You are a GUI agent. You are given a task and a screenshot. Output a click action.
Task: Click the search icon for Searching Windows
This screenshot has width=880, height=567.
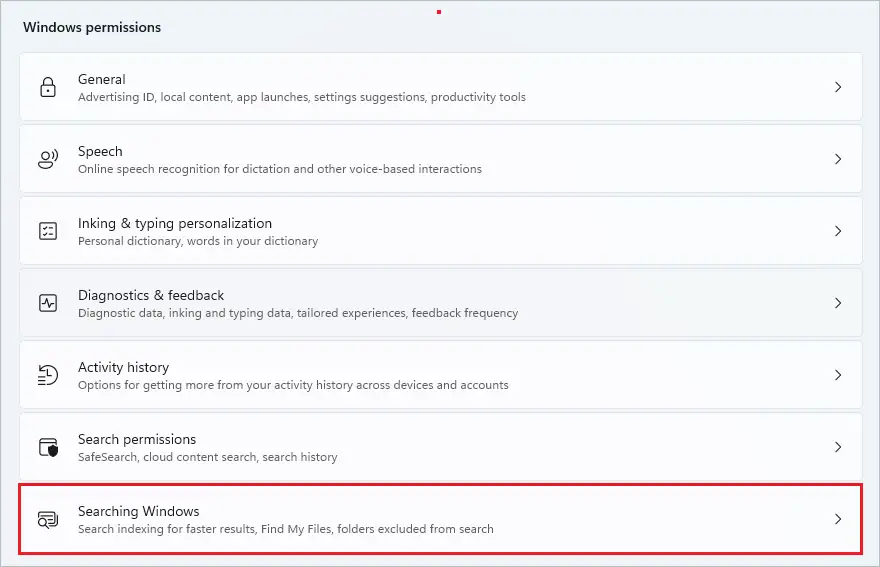tap(48, 519)
